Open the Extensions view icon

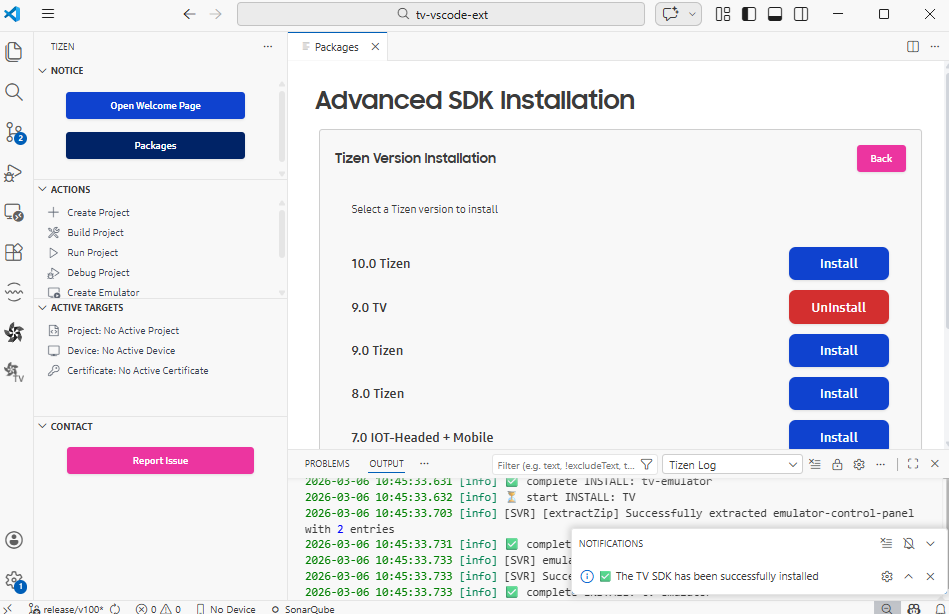(x=14, y=252)
